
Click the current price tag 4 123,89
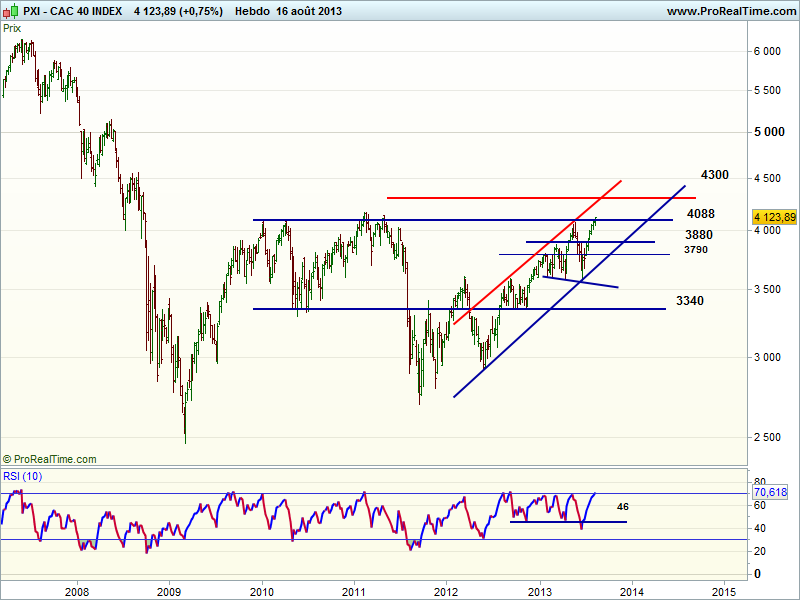coord(773,217)
